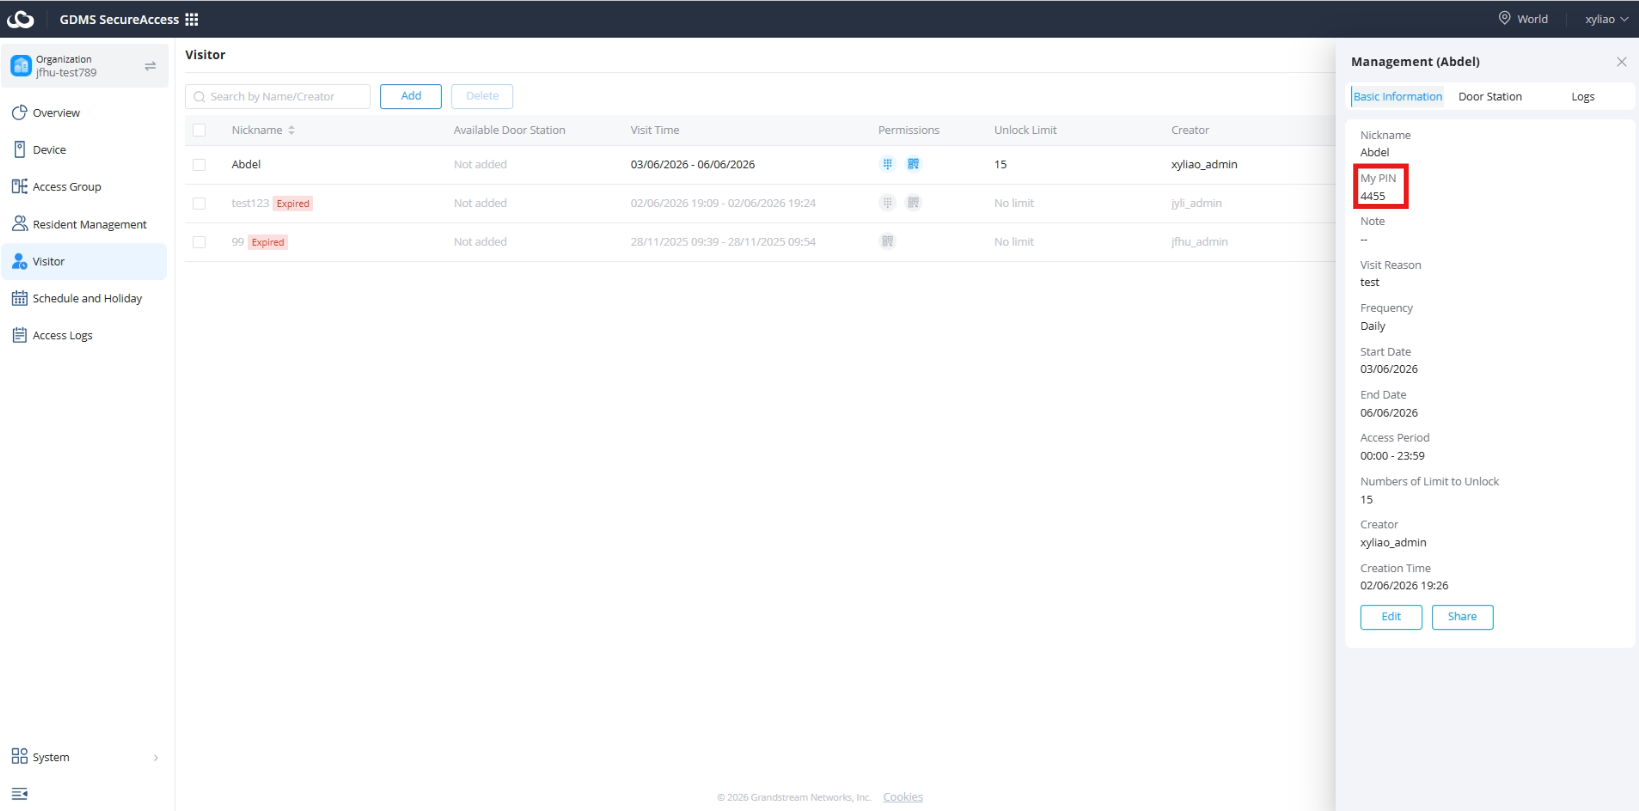Open Device in the sidebar

point(84,150)
